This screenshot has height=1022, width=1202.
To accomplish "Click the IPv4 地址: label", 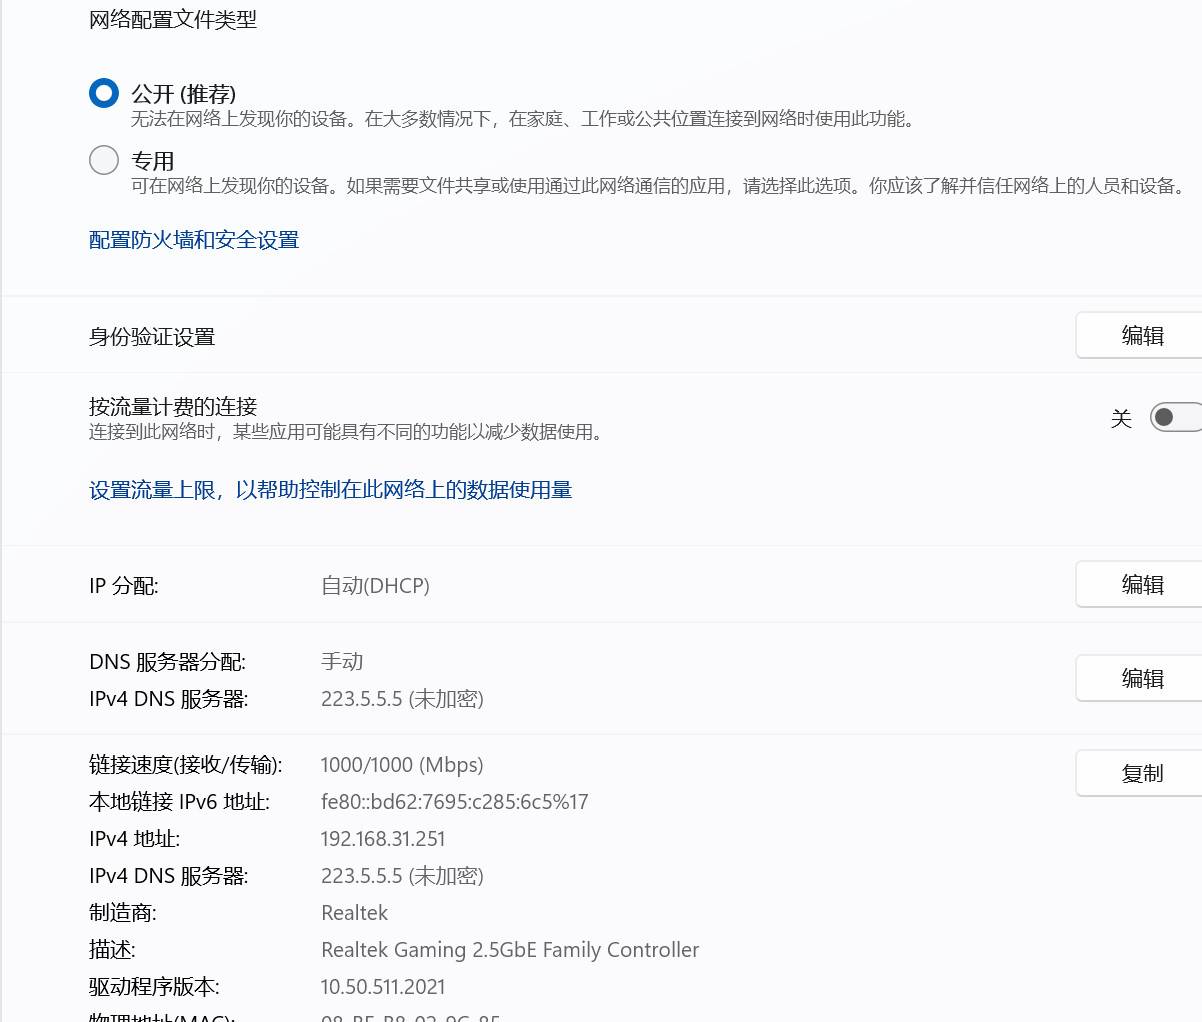I will tap(135, 839).
